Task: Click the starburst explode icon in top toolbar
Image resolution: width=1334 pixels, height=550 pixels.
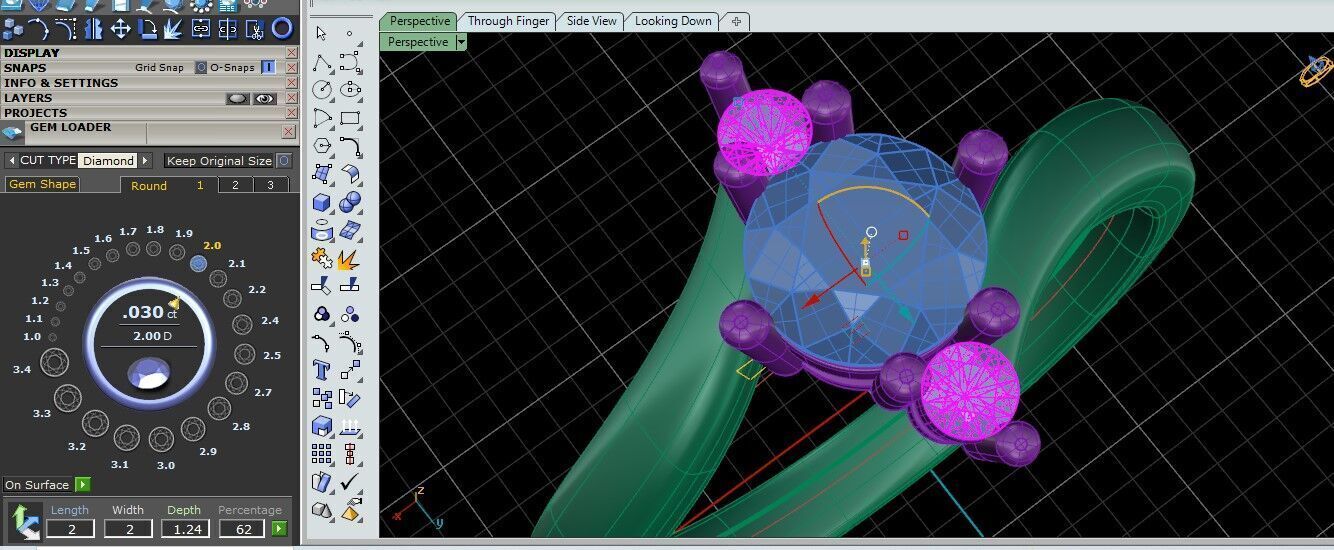Action: click(173, 29)
